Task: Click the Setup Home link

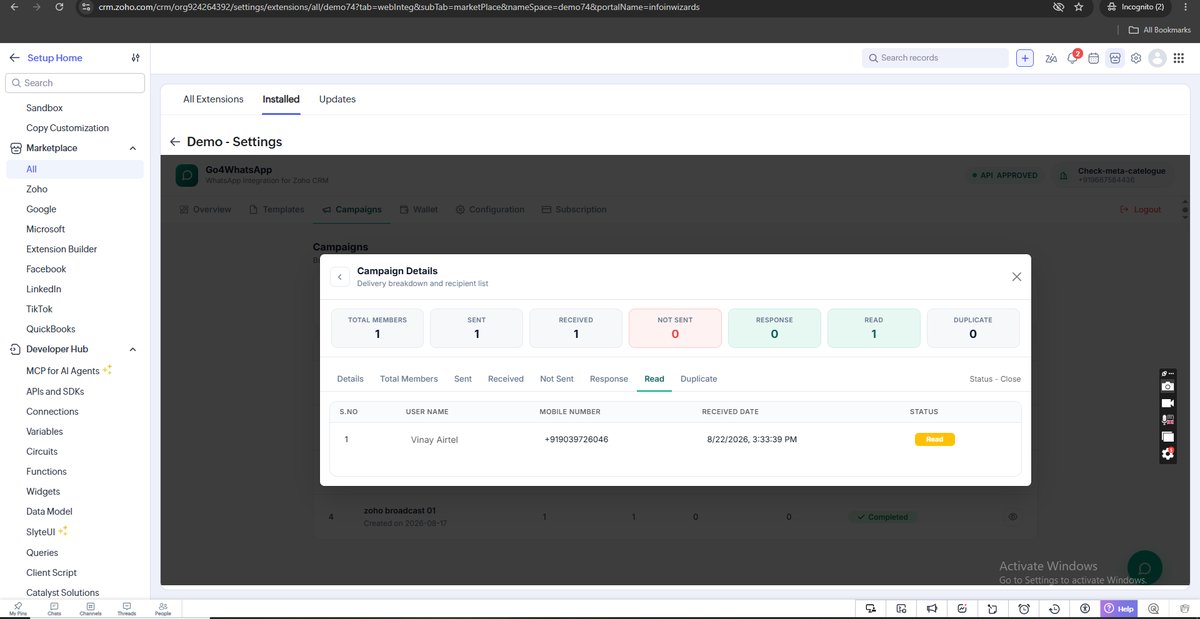Action: coord(55,58)
